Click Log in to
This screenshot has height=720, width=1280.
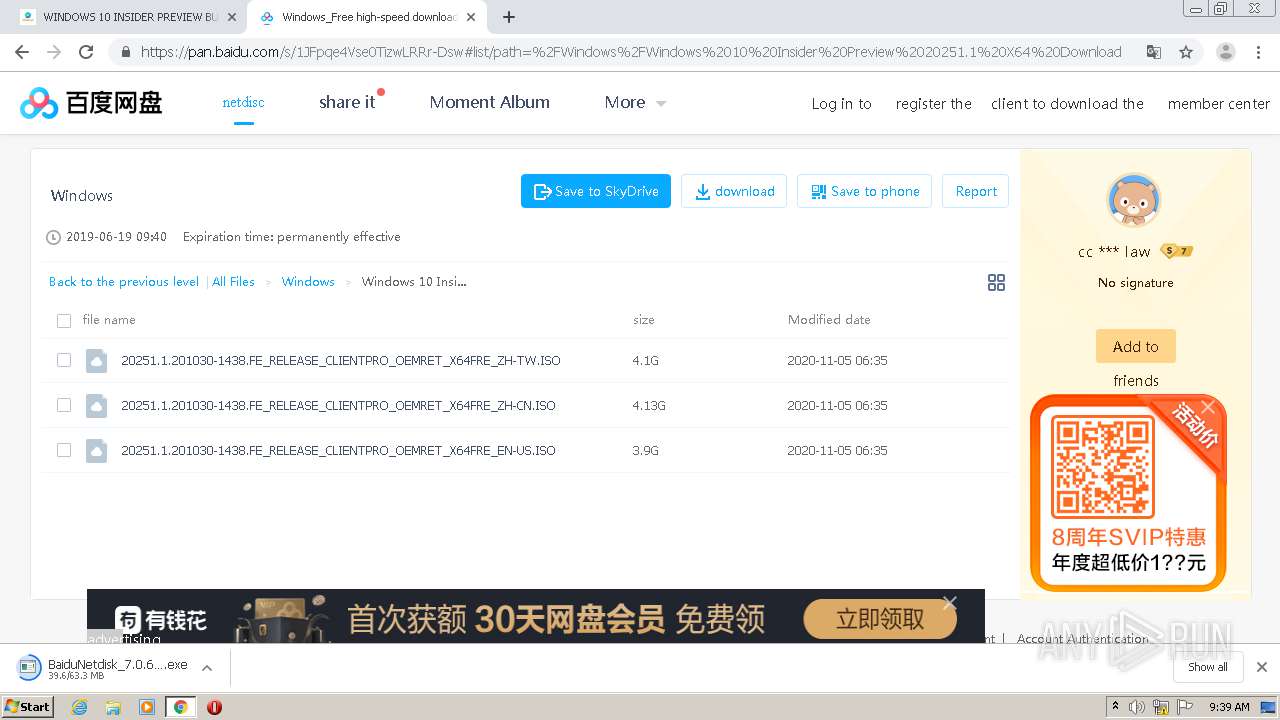click(x=841, y=104)
